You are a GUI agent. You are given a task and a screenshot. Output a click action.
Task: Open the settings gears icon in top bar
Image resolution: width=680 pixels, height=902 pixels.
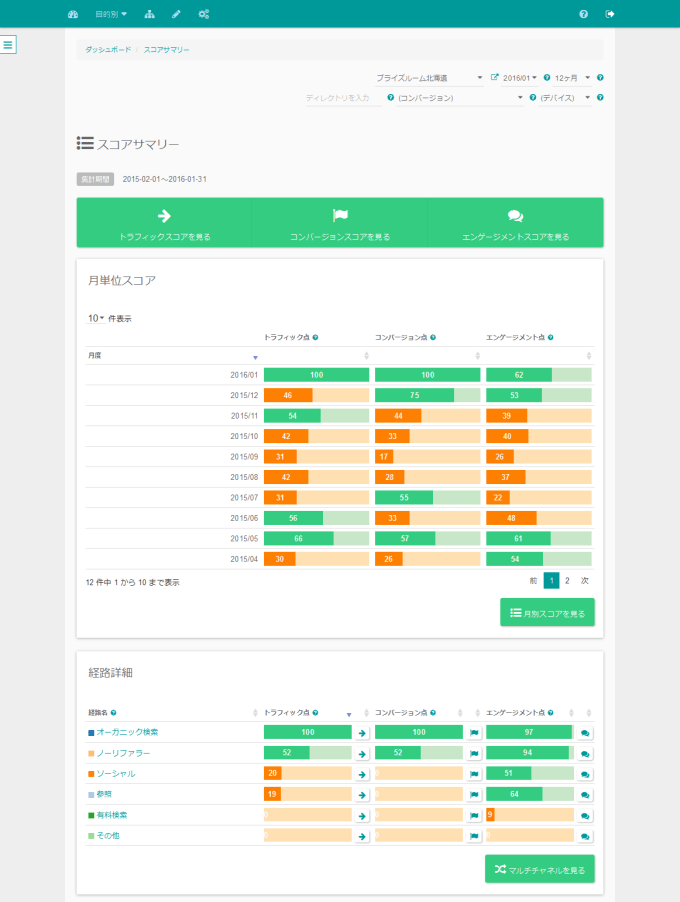204,14
